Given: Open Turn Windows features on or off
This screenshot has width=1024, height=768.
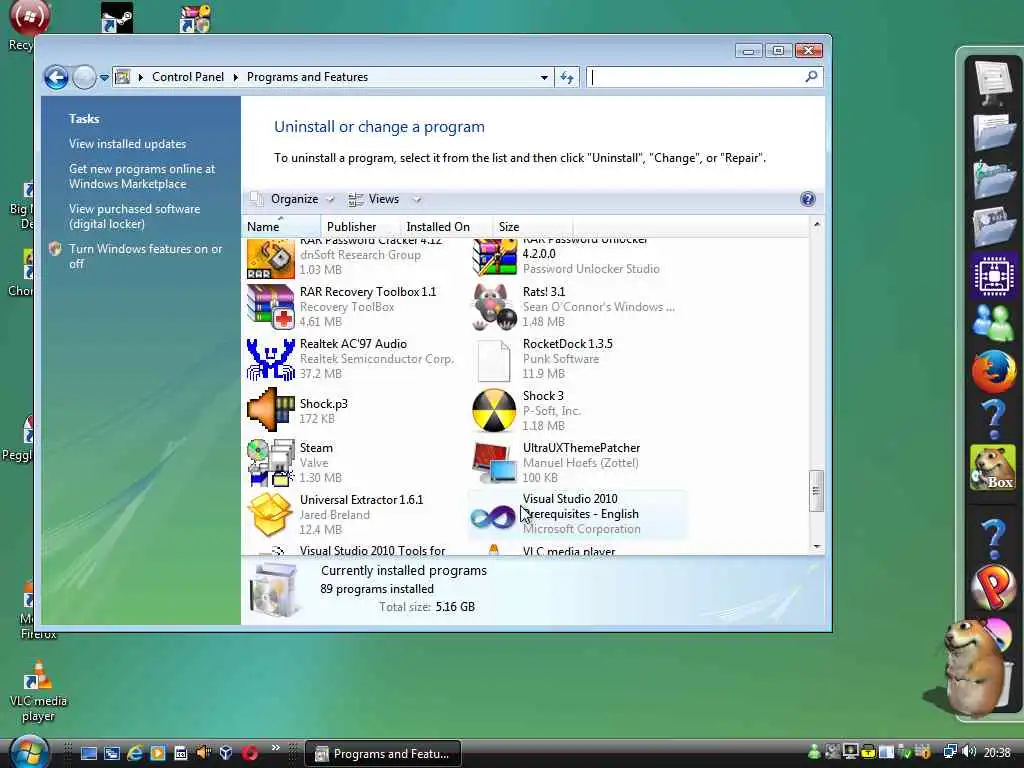Looking at the screenshot, I should (146, 256).
